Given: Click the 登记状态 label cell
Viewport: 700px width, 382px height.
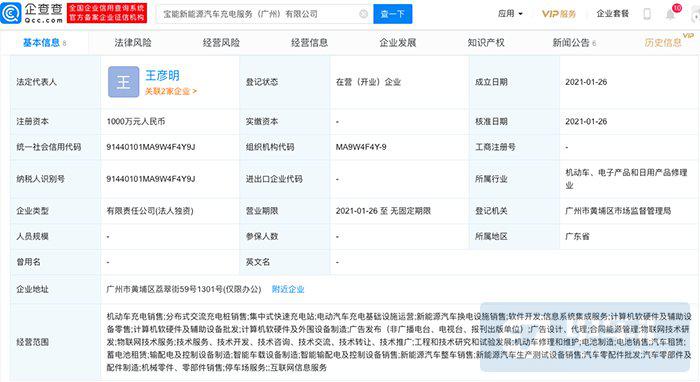Looking at the screenshot, I should coord(284,82).
